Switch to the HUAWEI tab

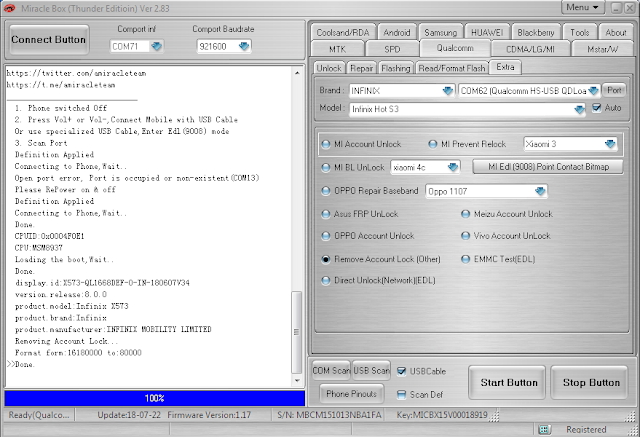tap(487, 32)
